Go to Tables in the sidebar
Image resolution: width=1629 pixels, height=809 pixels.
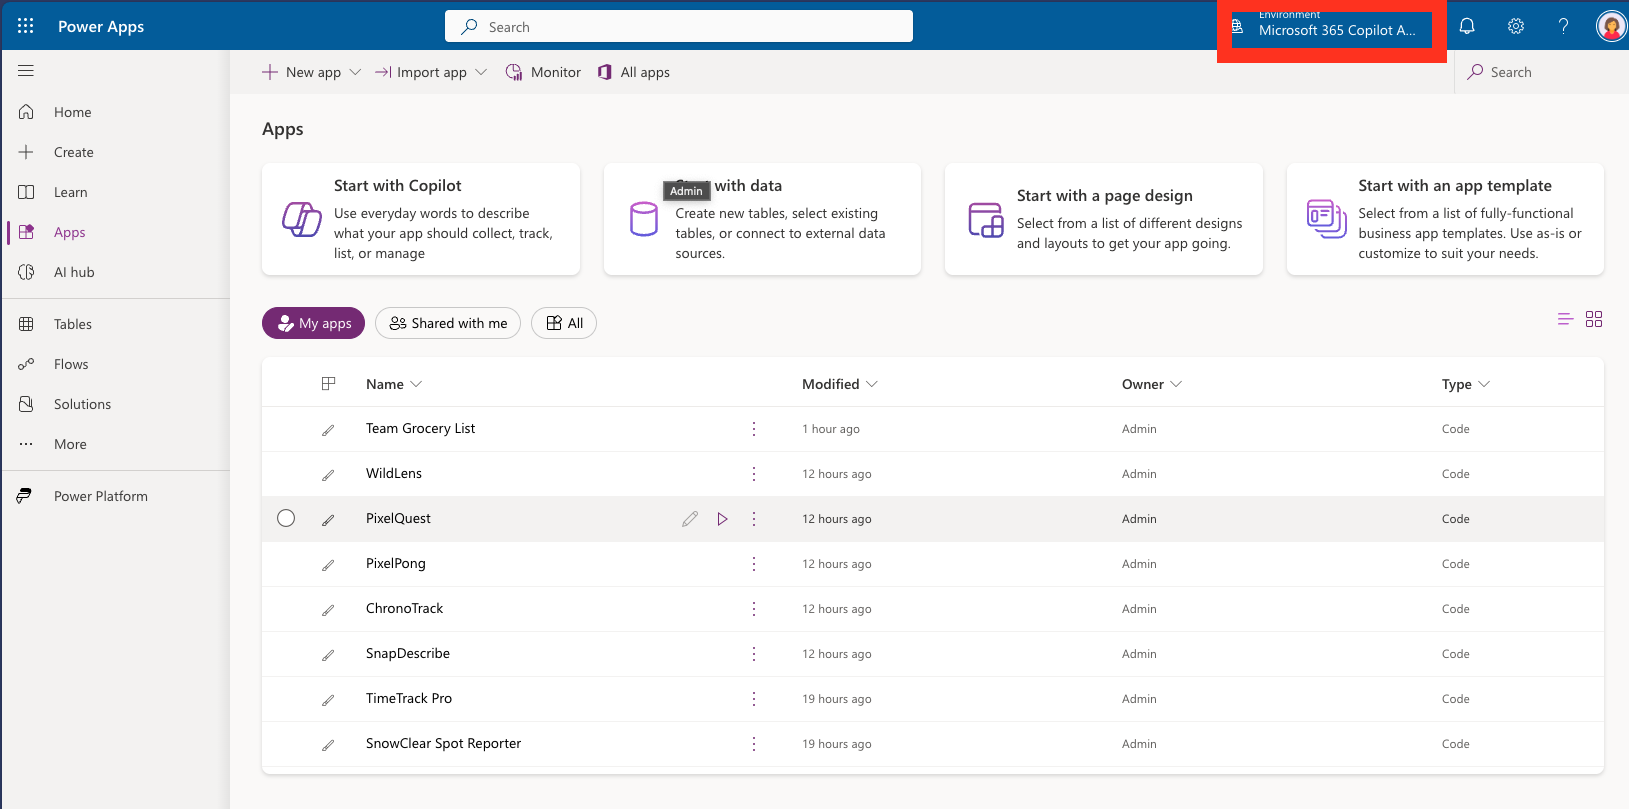click(73, 324)
